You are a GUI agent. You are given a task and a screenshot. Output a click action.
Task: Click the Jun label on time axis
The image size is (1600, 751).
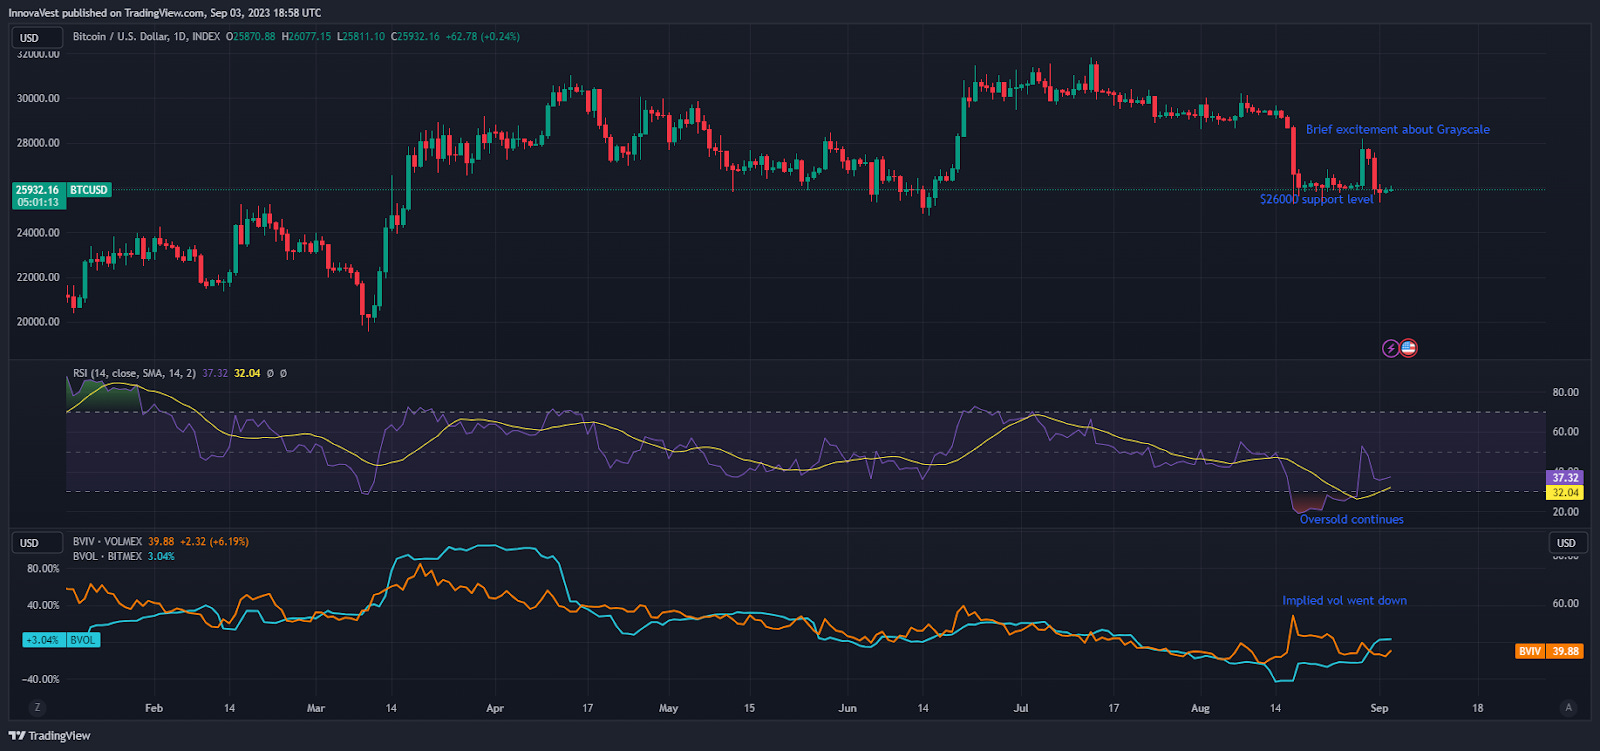847,708
